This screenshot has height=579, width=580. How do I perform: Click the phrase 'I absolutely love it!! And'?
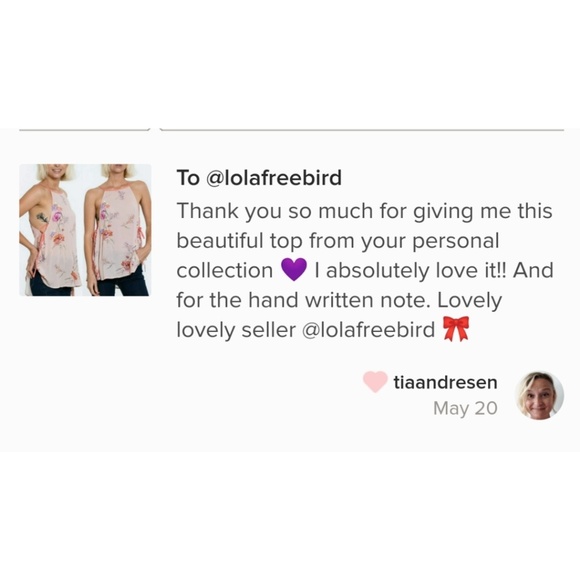coord(434,270)
